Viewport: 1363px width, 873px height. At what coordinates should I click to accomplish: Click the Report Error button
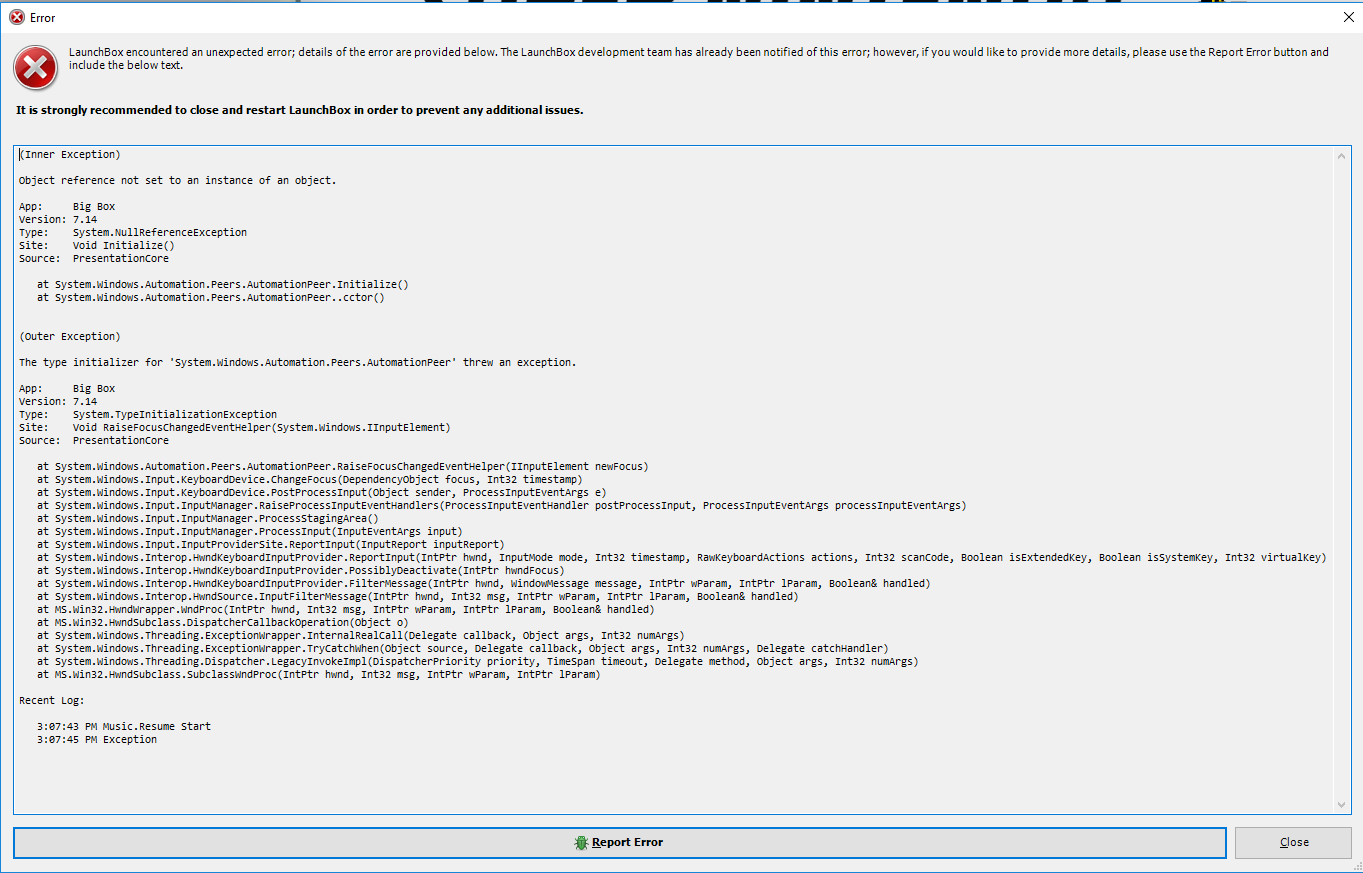coord(619,842)
